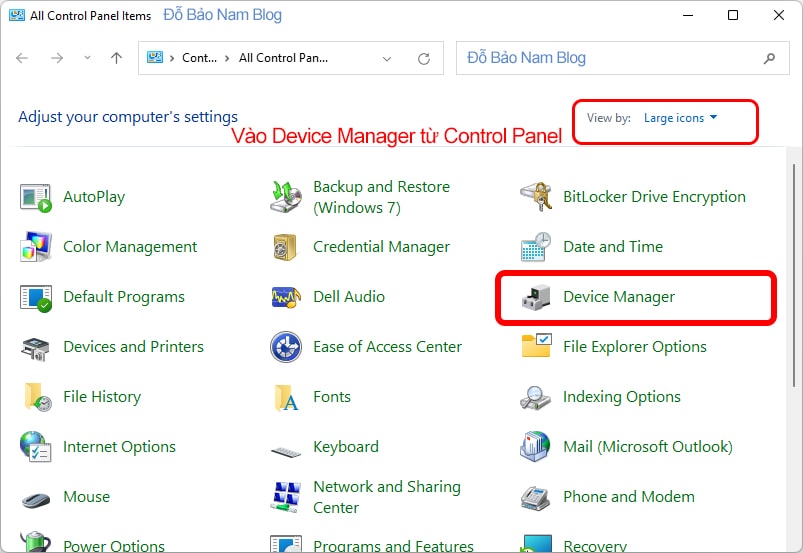Open the Default Programs icon
This screenshot has height=553, width=803.
coord(36,297)
